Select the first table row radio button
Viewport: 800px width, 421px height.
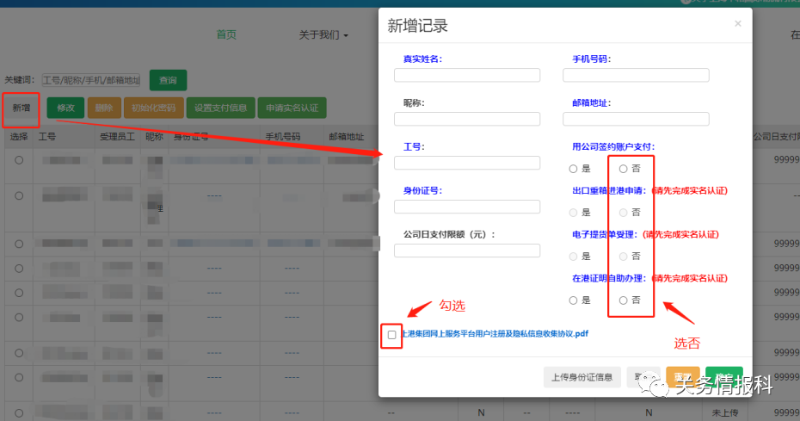click(19, 160)
